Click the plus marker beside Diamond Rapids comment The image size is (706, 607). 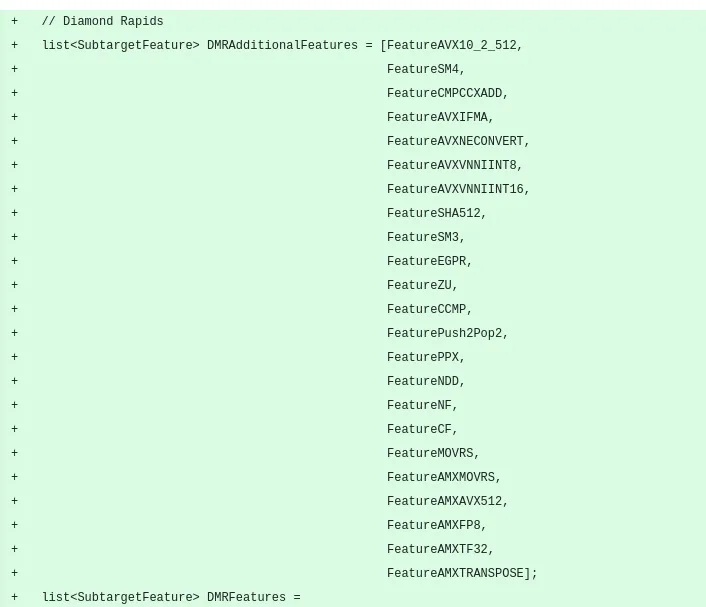[x=14, y=21]
